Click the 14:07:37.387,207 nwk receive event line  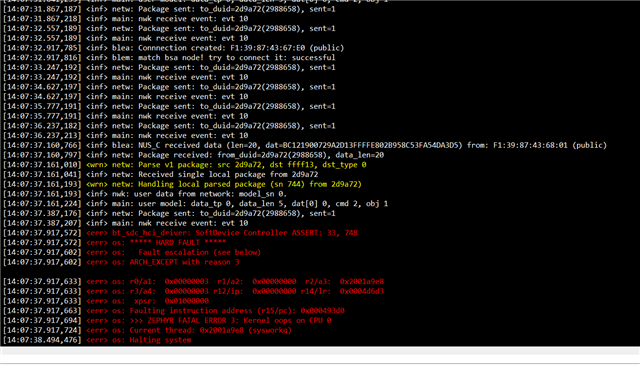pos(125,223)
